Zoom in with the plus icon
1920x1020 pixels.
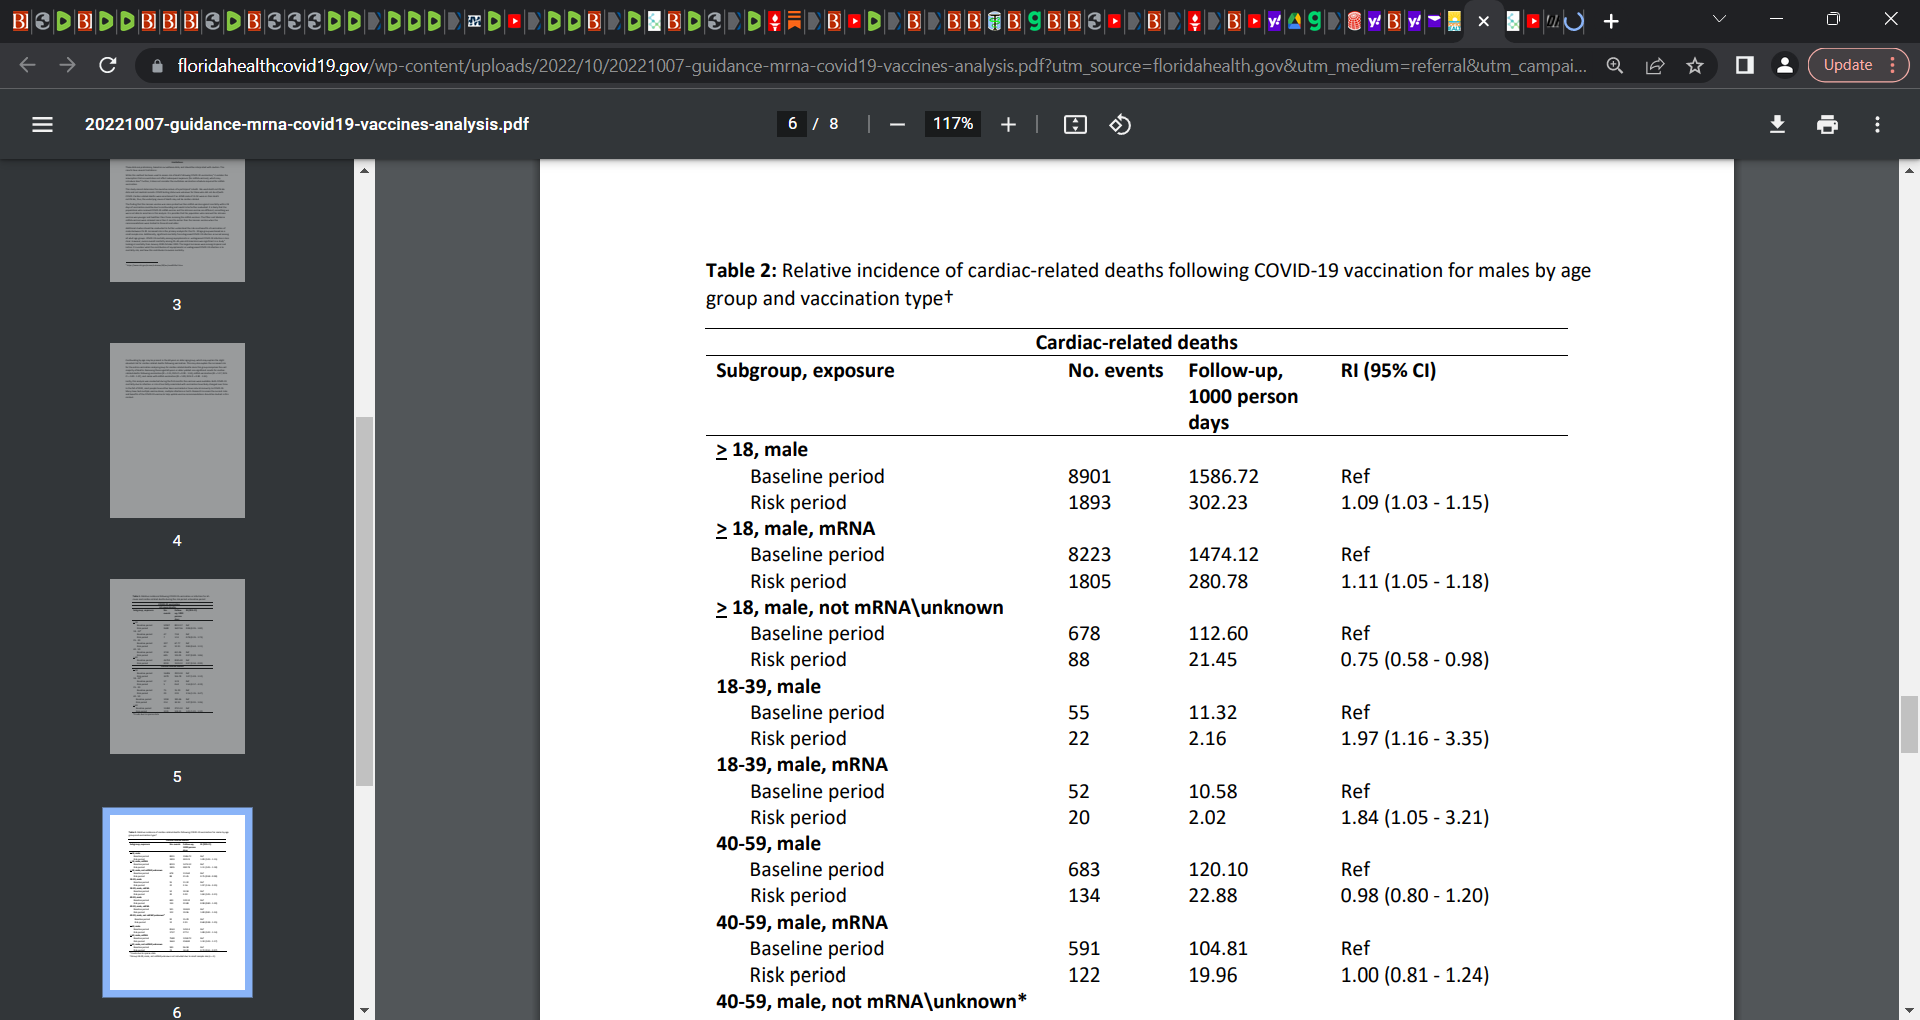pos(1008,124)
